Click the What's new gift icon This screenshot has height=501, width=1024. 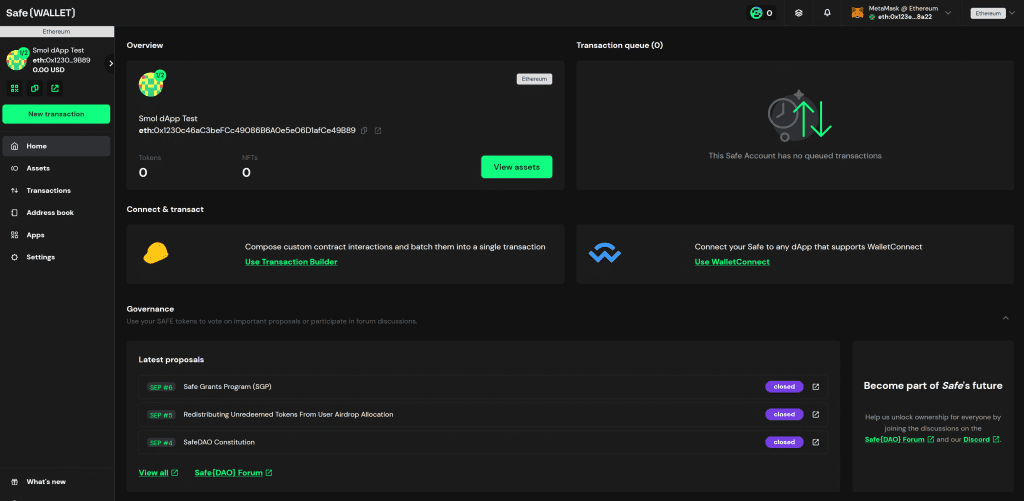pos(14,482)
